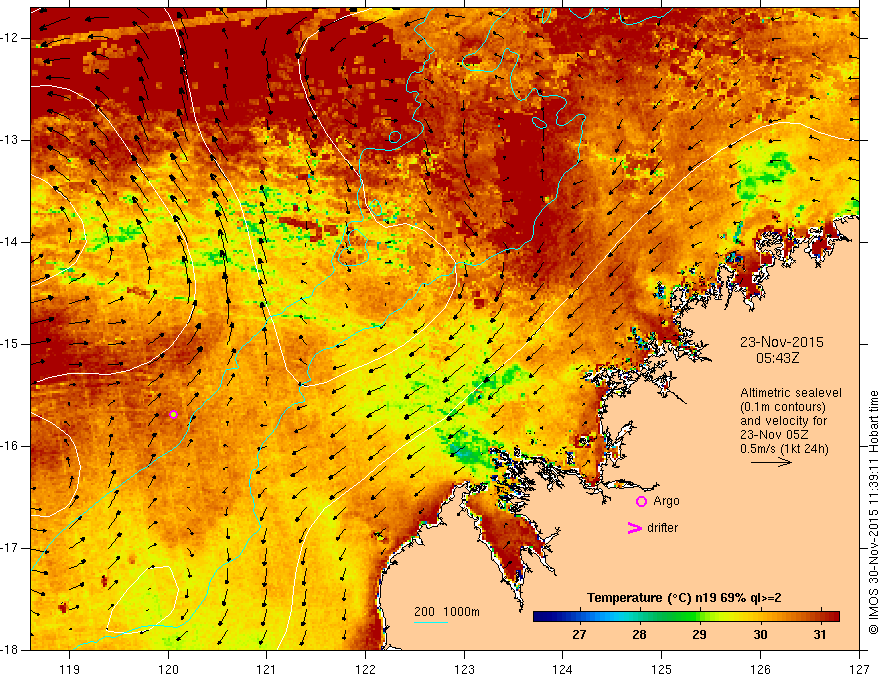Click the velocity scale arrow in the legend
This screenshot has width=880, height=680.
[x=771, y=463]
